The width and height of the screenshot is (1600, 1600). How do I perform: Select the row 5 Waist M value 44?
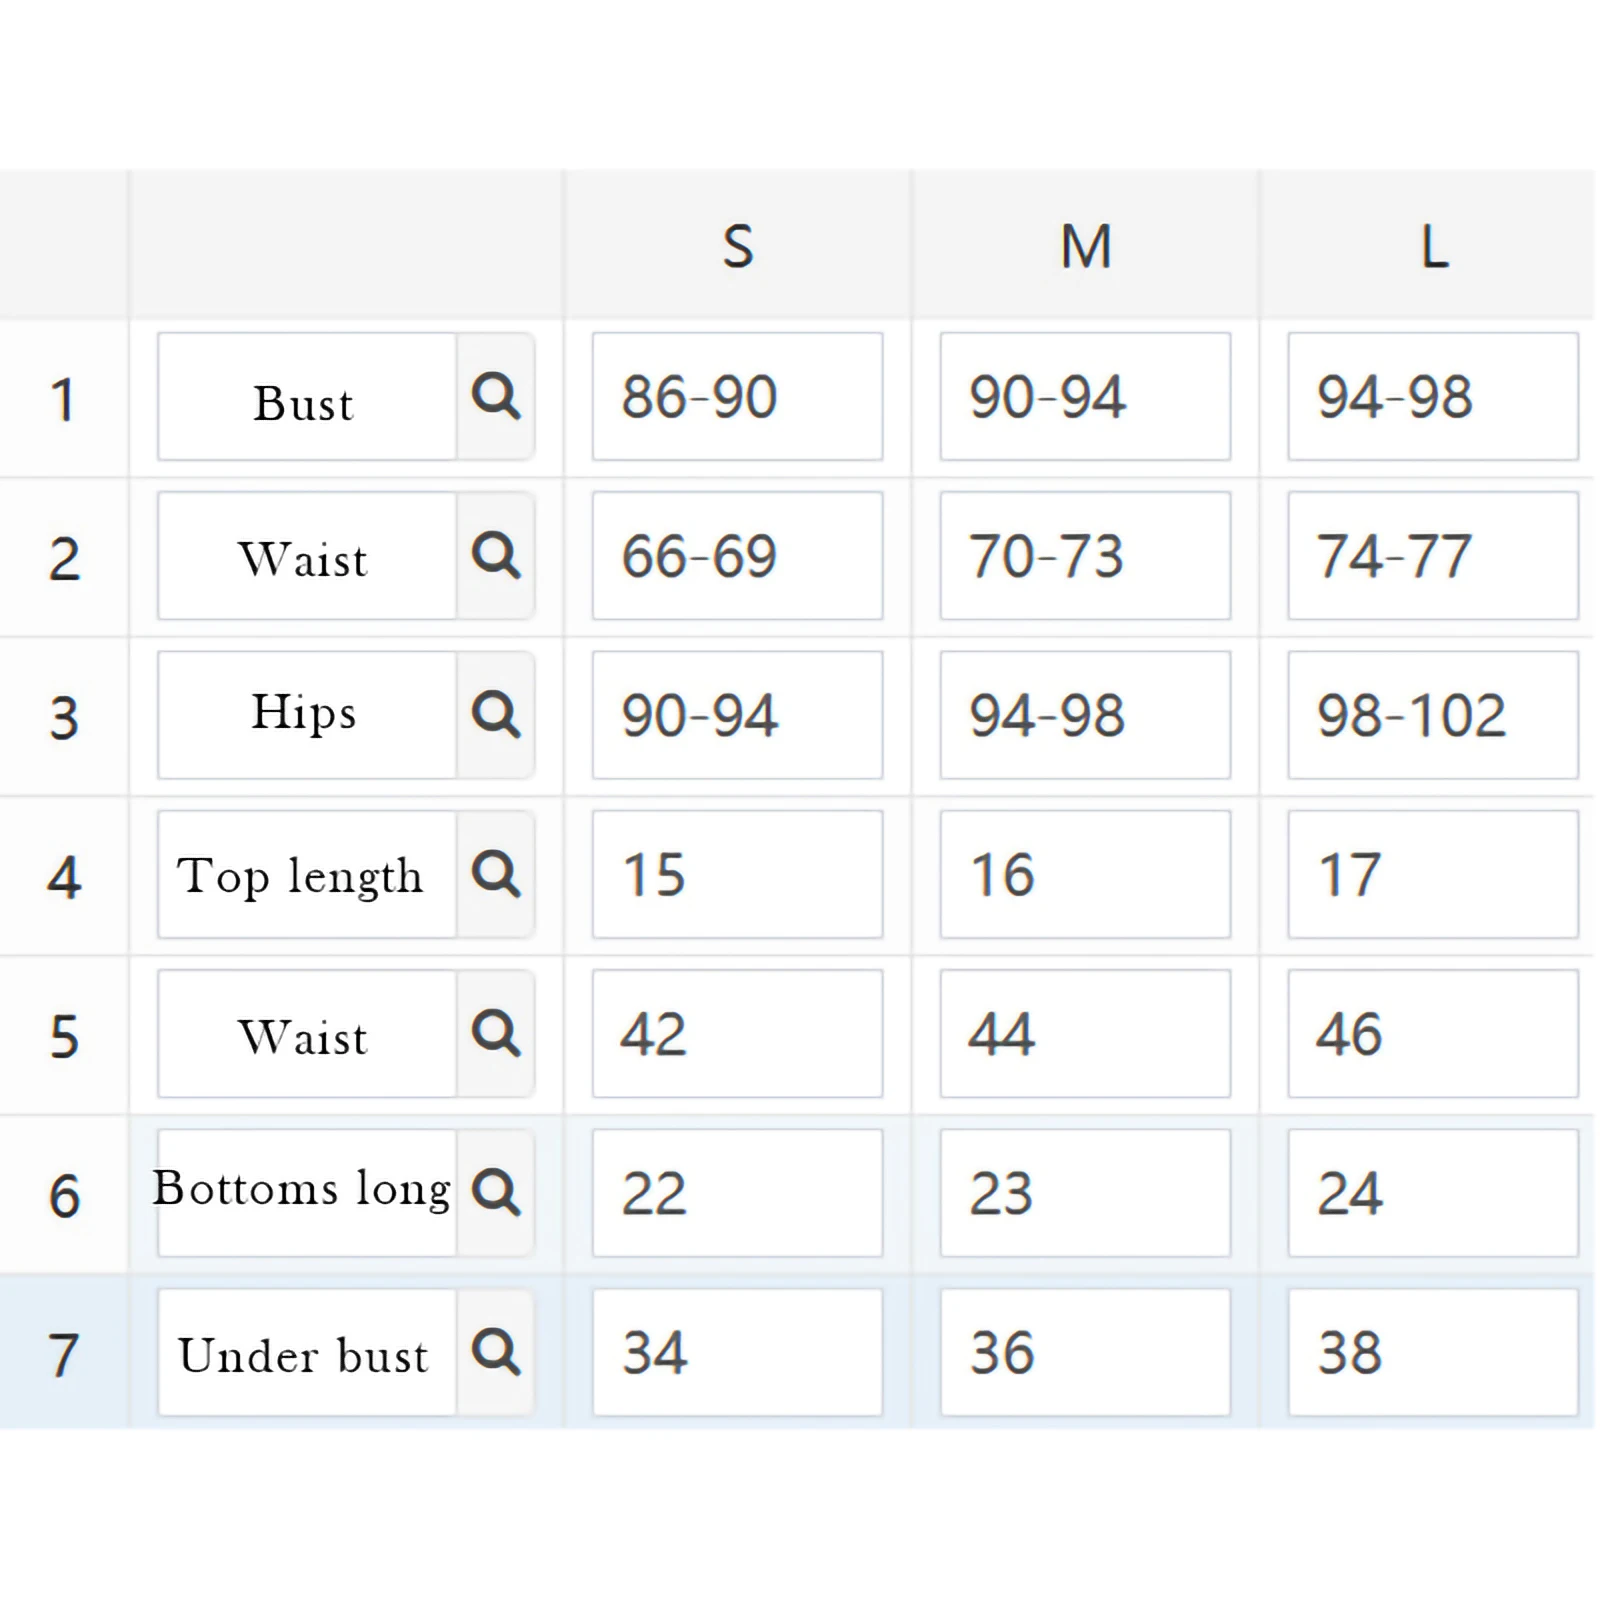point(1085,1034)
